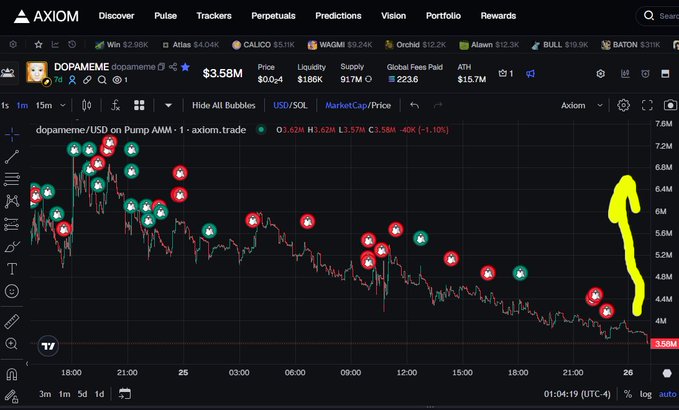
Task: Set a price alert with alarm icon
Action: click(645, 74)
